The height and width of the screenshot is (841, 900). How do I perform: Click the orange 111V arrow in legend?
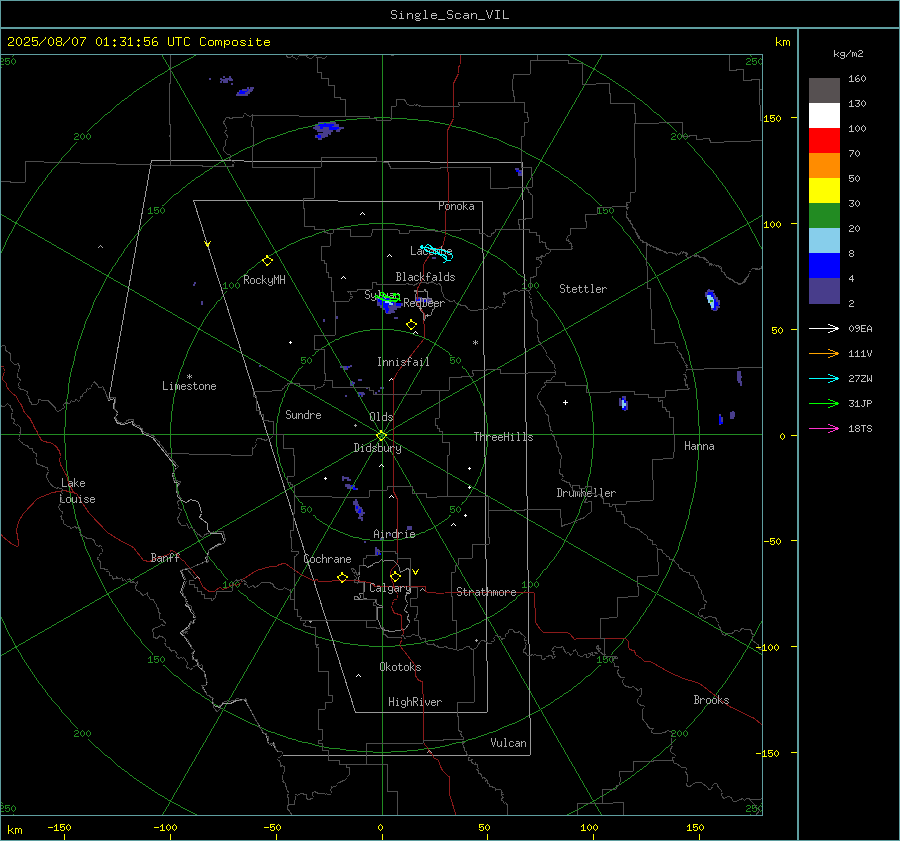(824, 354)
